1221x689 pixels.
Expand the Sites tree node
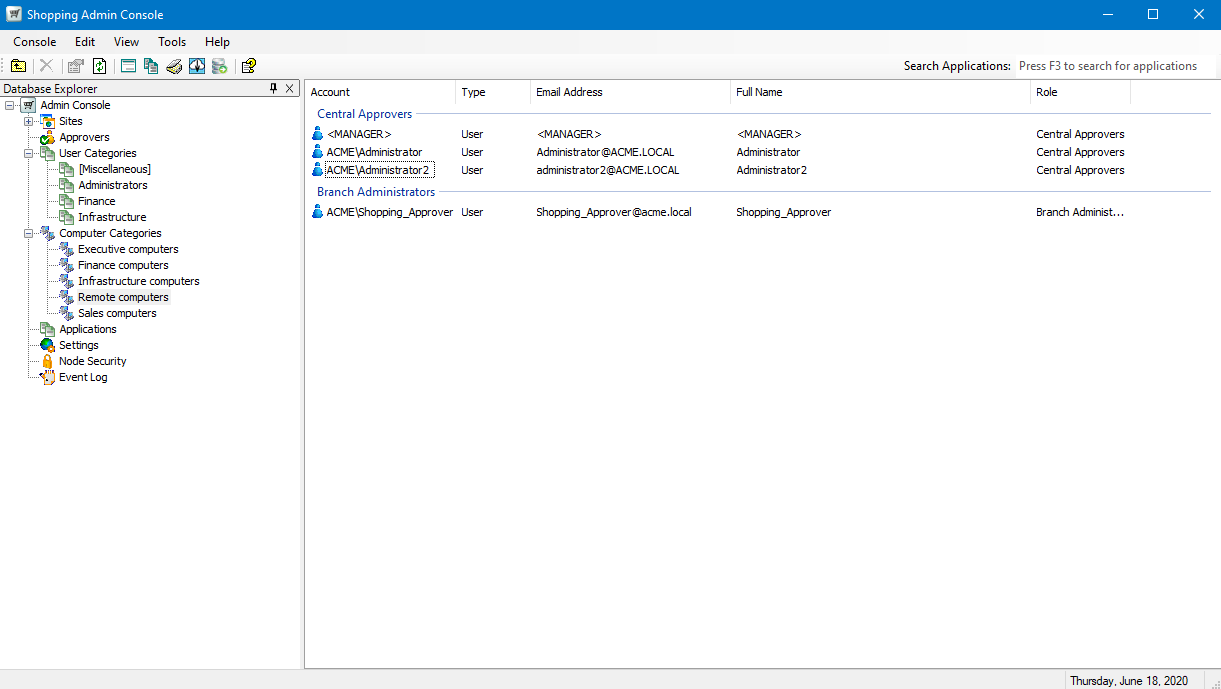[x=29, y=121]
